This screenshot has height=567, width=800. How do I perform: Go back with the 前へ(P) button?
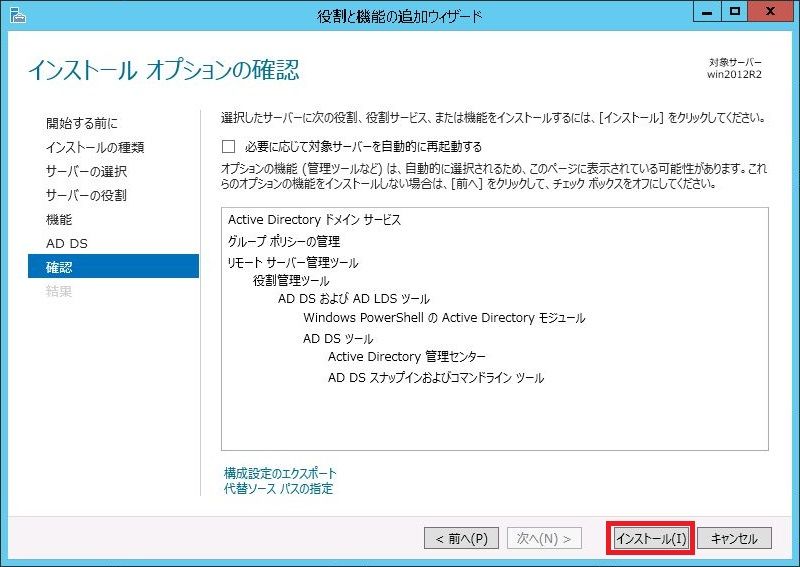pyautogui.click(x=461, y=538)
